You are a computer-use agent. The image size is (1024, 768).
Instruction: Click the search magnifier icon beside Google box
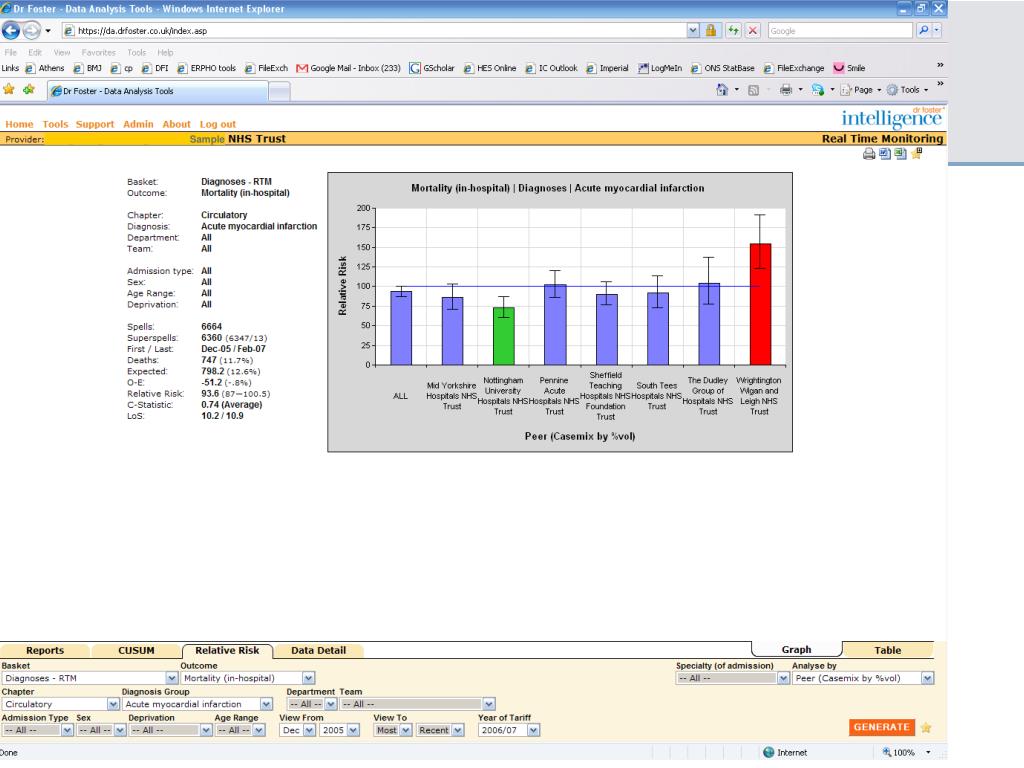[923, 30]
